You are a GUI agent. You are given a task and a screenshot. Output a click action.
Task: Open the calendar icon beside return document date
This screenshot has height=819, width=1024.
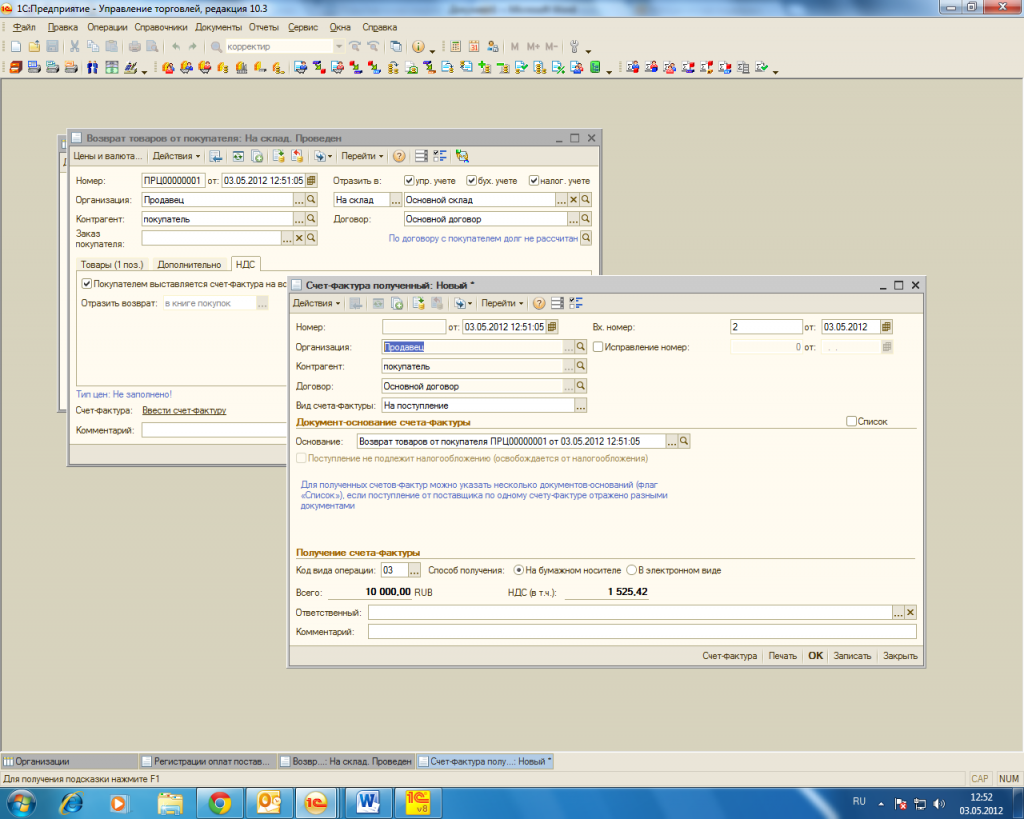pos(310,181)
